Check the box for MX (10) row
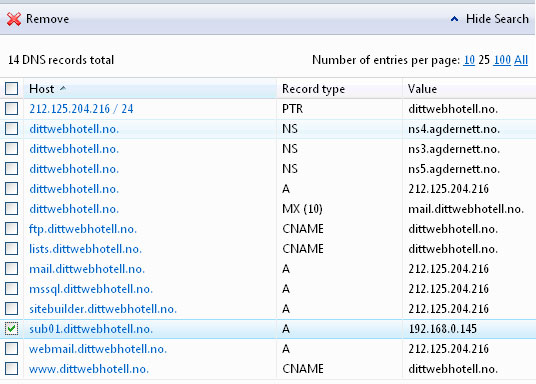536x384 pixels. (x=12, y=209)
